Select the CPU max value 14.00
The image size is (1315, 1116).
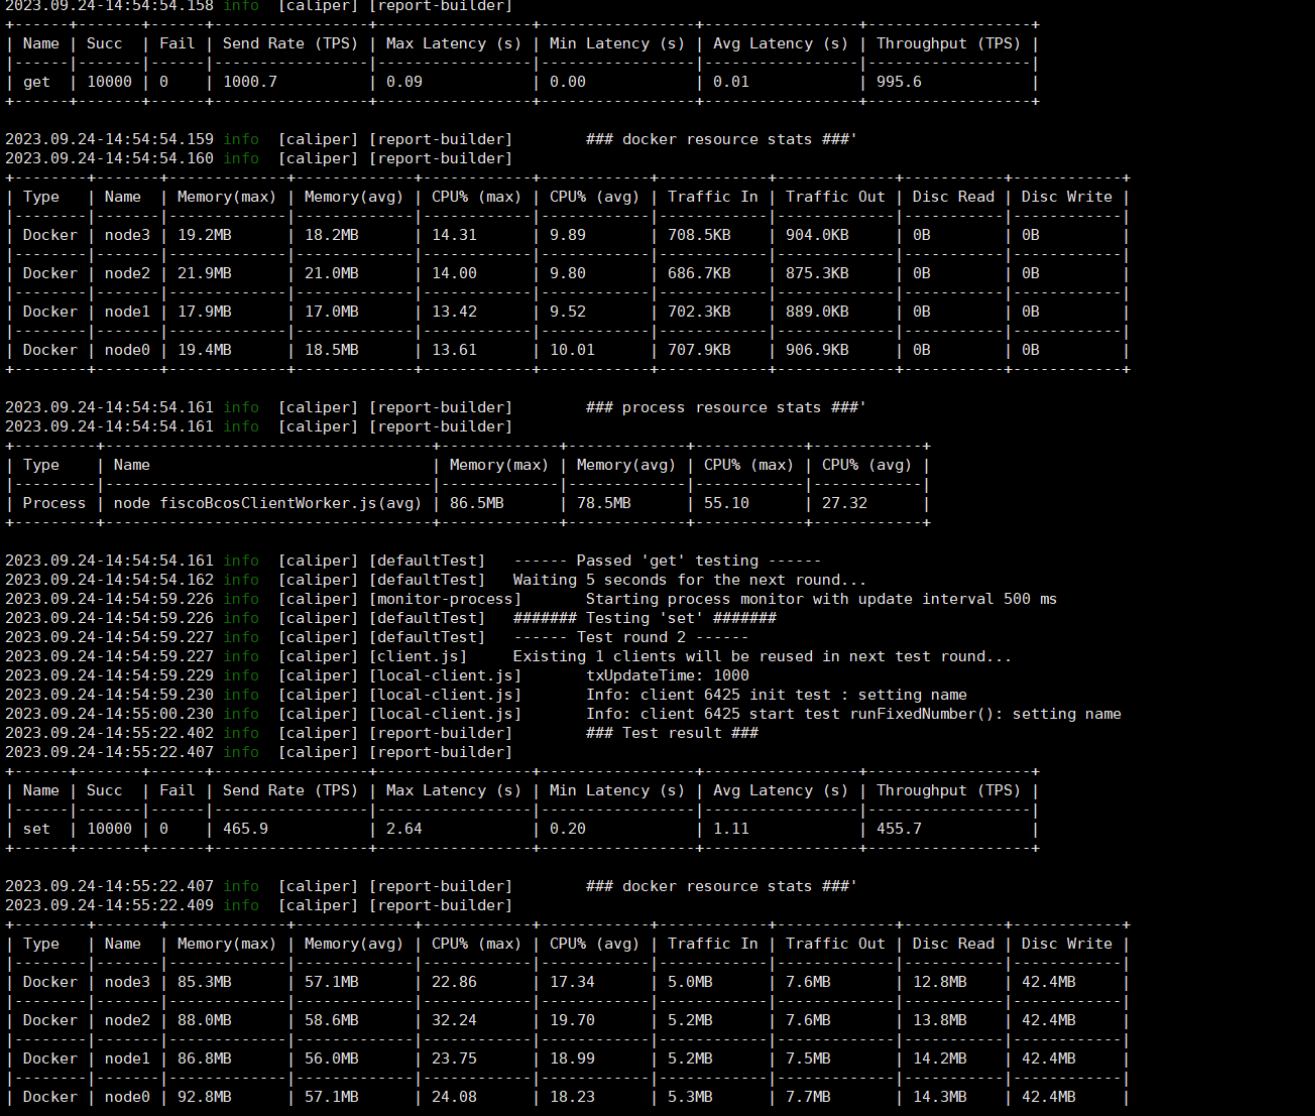pos(454,273)
